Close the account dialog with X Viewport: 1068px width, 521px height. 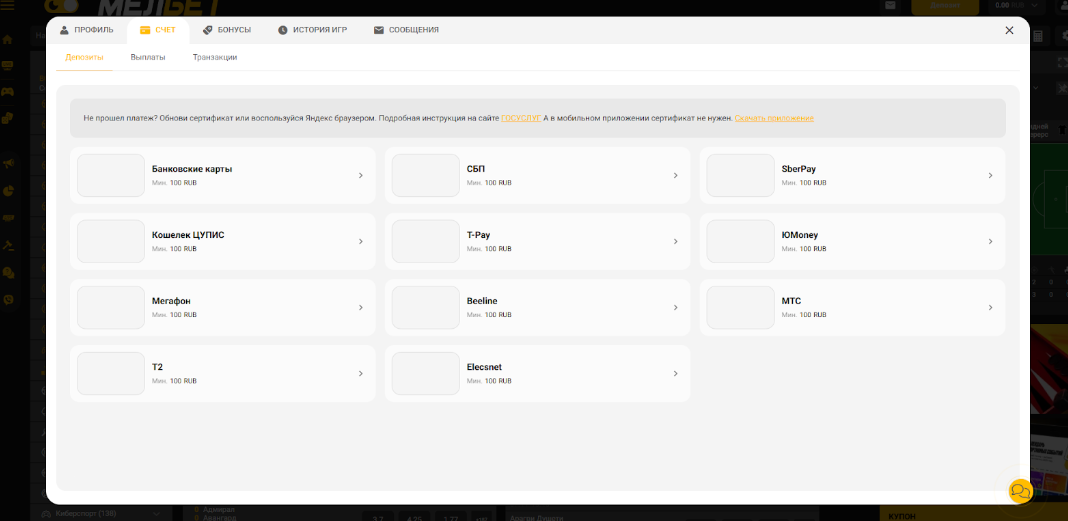coord(1009,31)
